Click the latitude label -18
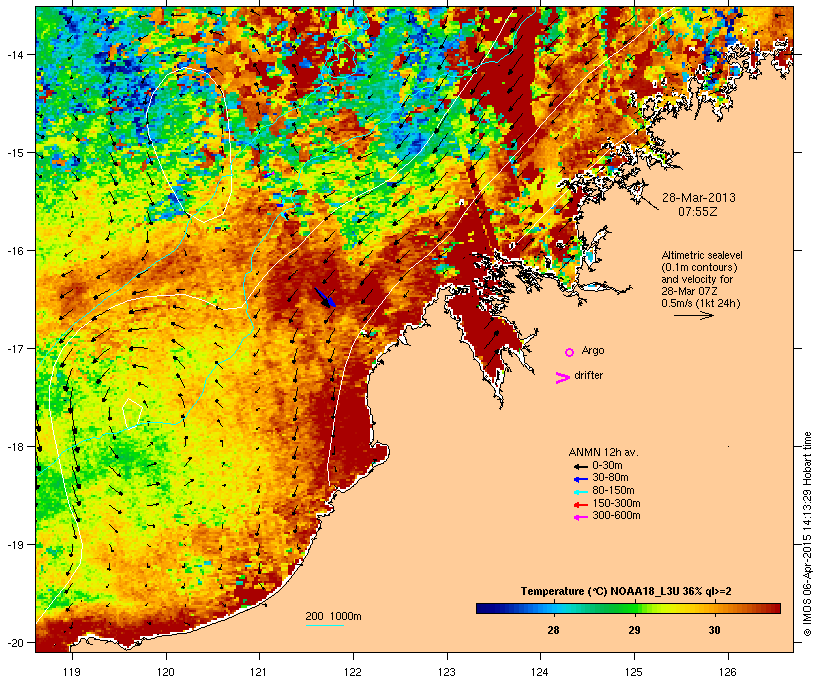 click(14, 446)
